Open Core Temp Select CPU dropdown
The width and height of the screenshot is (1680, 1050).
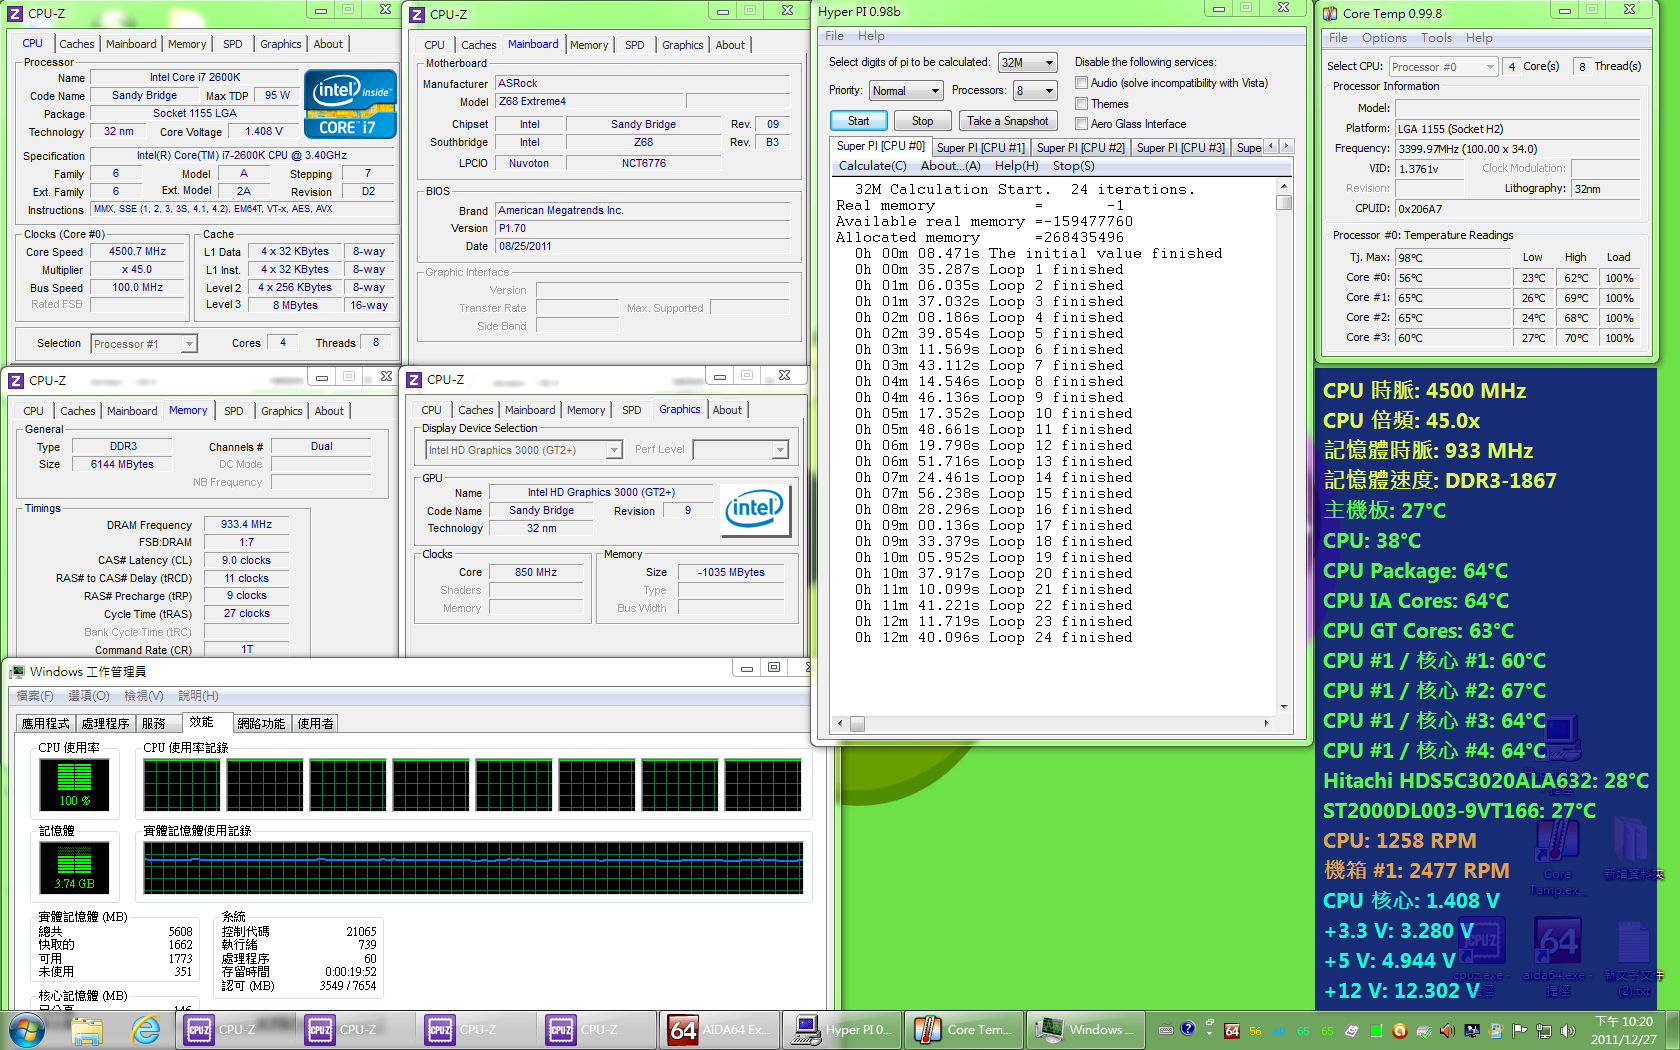1443,67
